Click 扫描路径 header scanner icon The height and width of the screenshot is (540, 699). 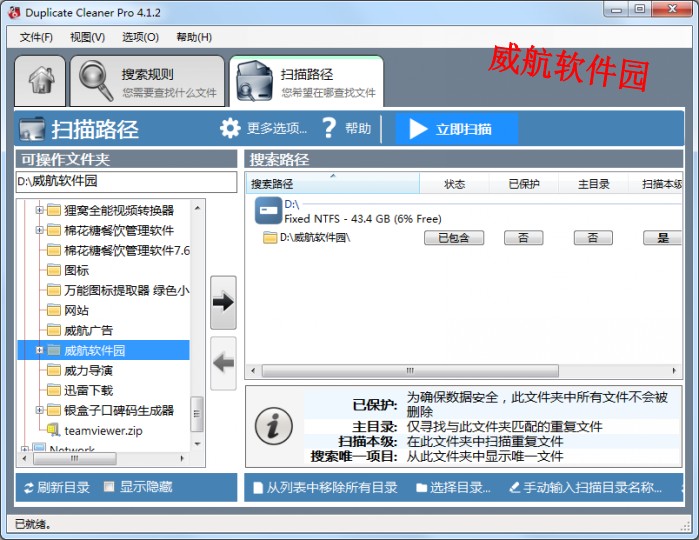(x=32, y=129)
